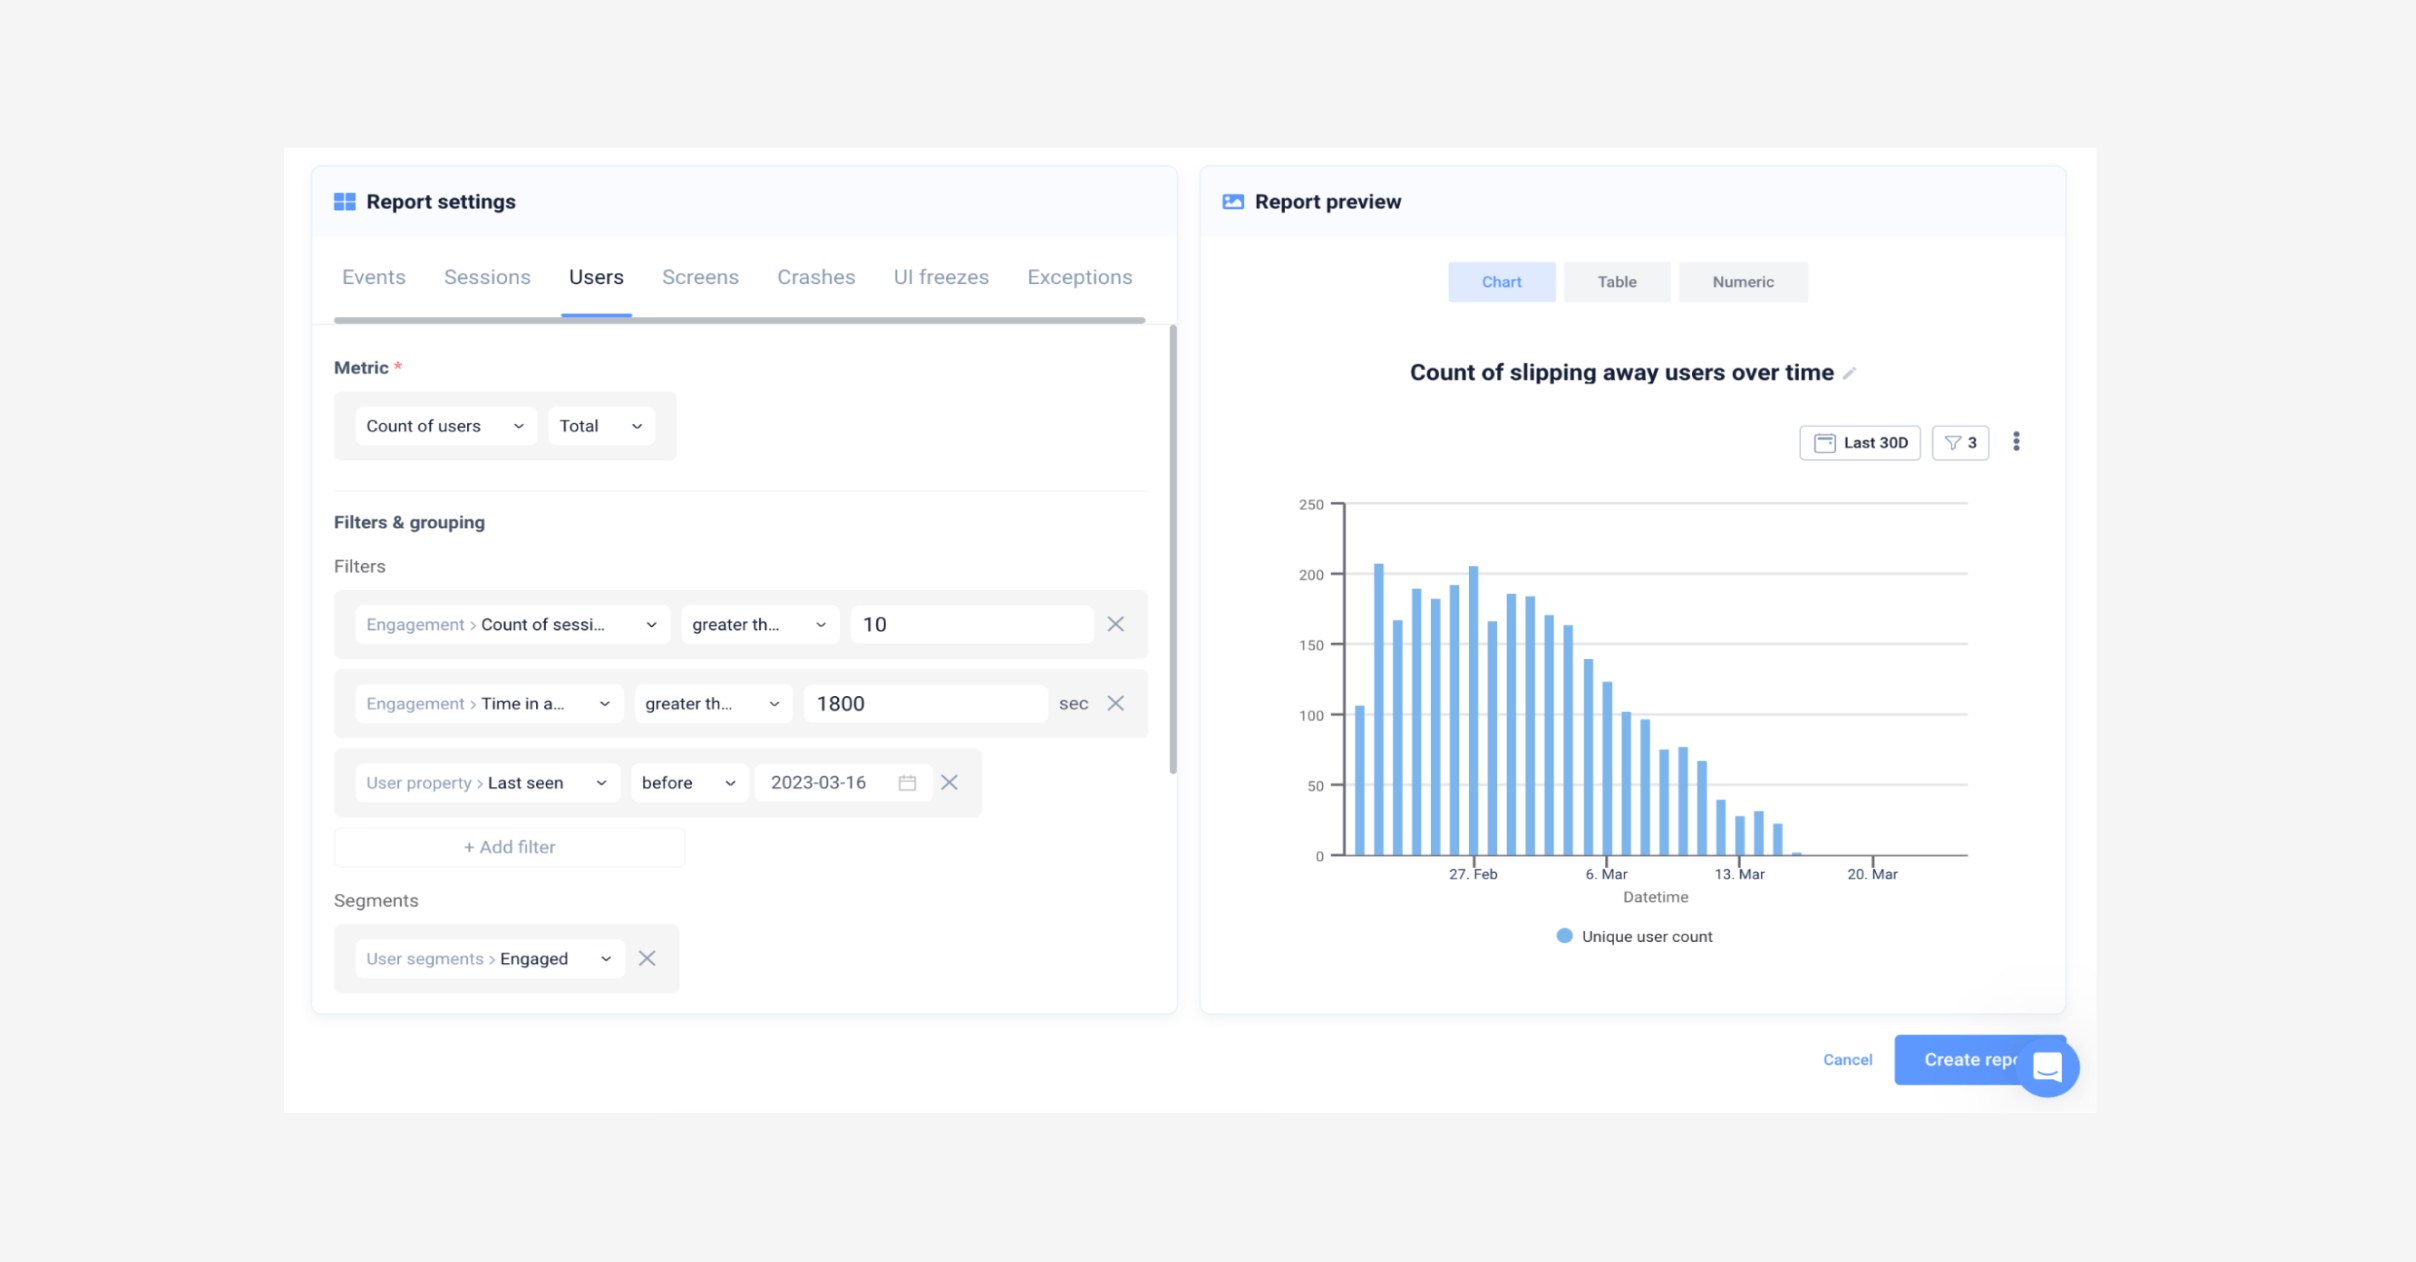This screenshot has height=1262, width=2416.
Task: Click the pencil icon to edit report title
Action: click(x=1850, y=374)
